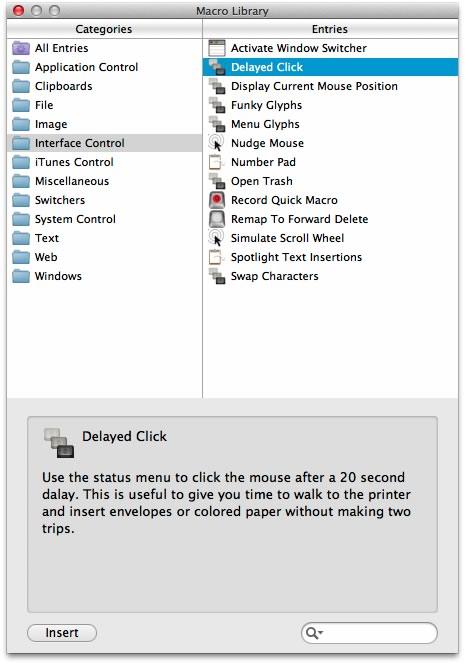This screenshot has width=465, height=664.
Task: Click the Open Trash entry icon
Action: tap(217, 181)
